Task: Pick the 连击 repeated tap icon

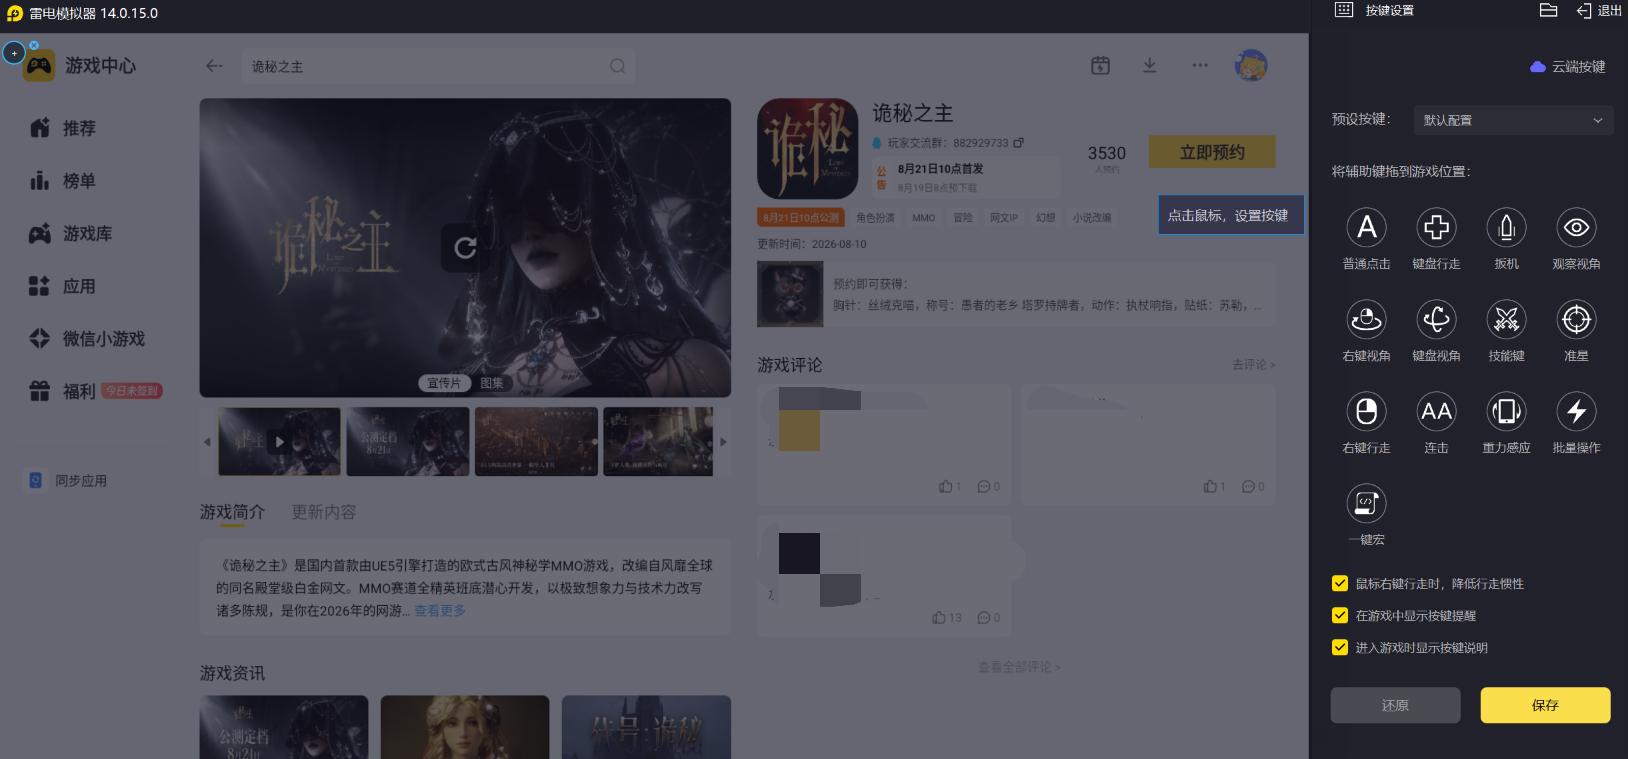Action: click(x=1436, y=412)
